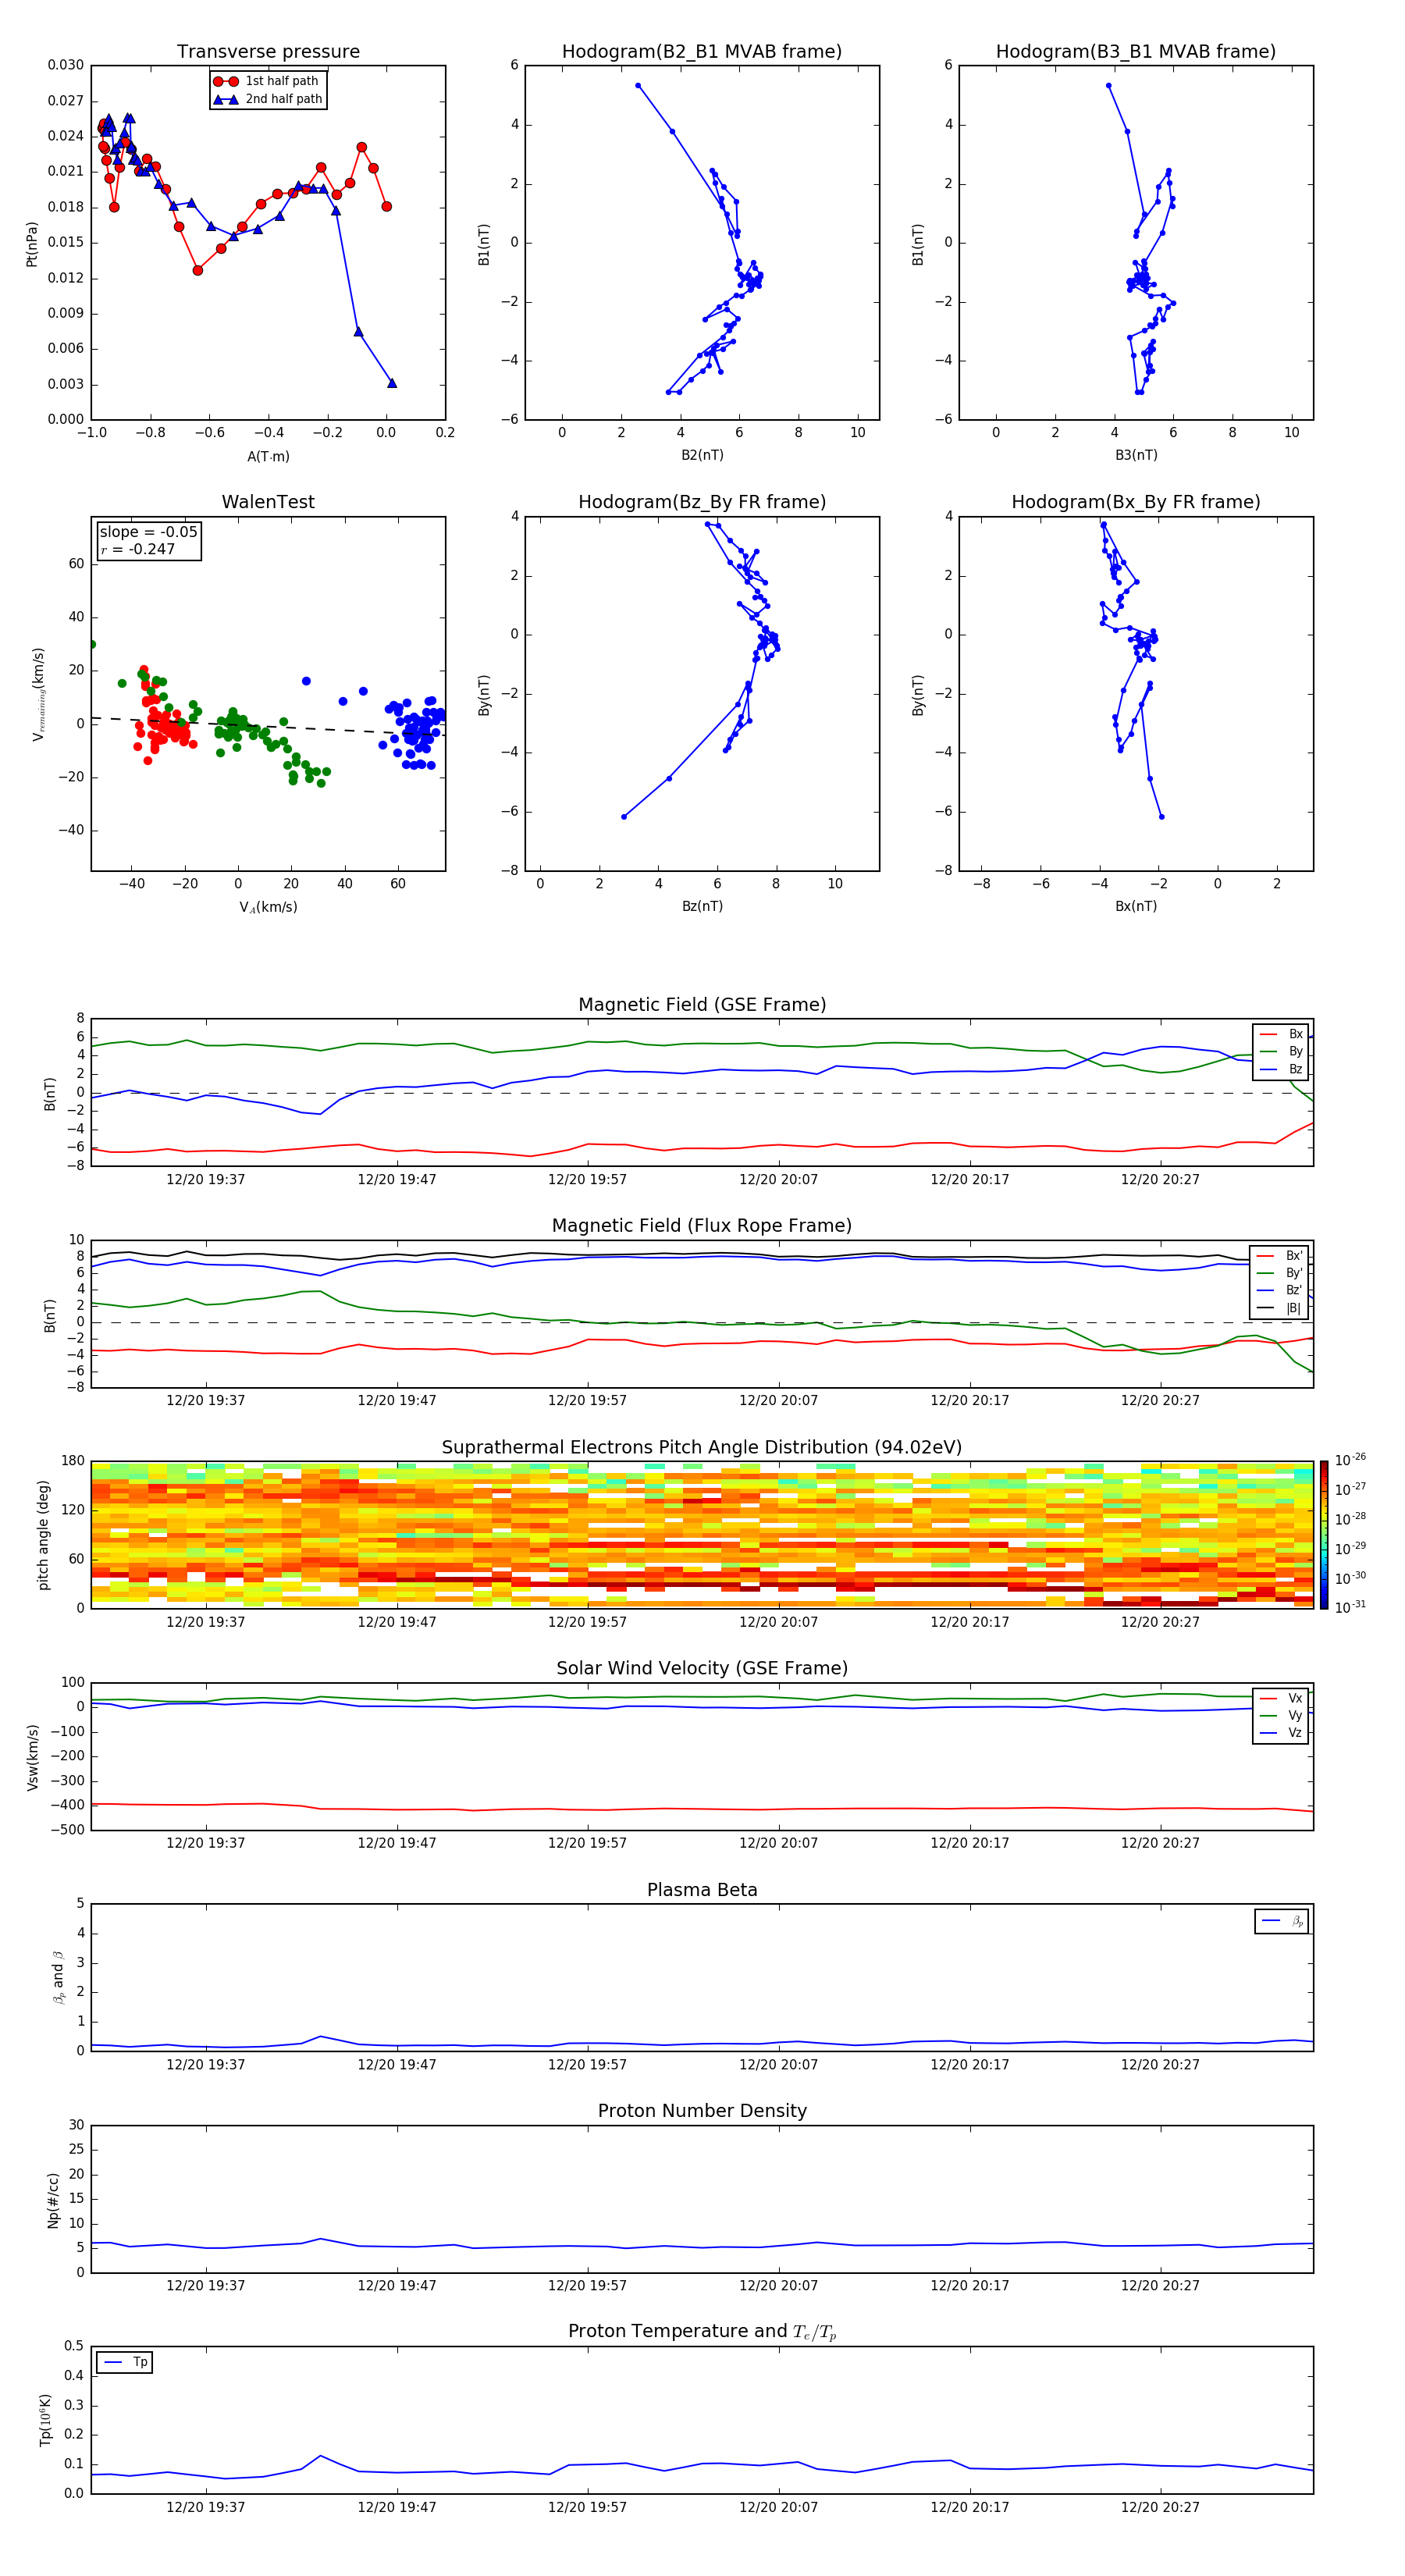Screen dimensions: 1405x2576
Task: Click the 180 tick on pitch angle axis
Action: coord(73,1461)
